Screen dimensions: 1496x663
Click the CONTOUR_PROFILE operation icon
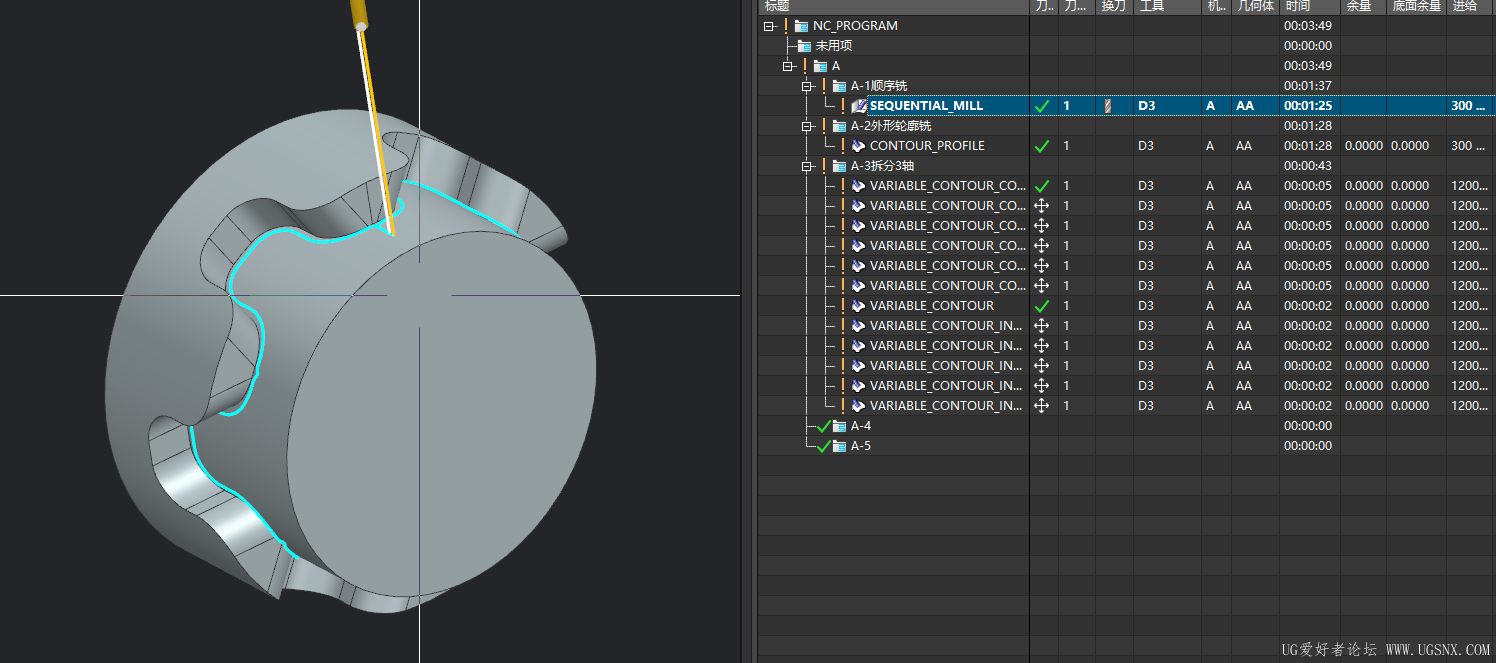[x=858, y=146]
